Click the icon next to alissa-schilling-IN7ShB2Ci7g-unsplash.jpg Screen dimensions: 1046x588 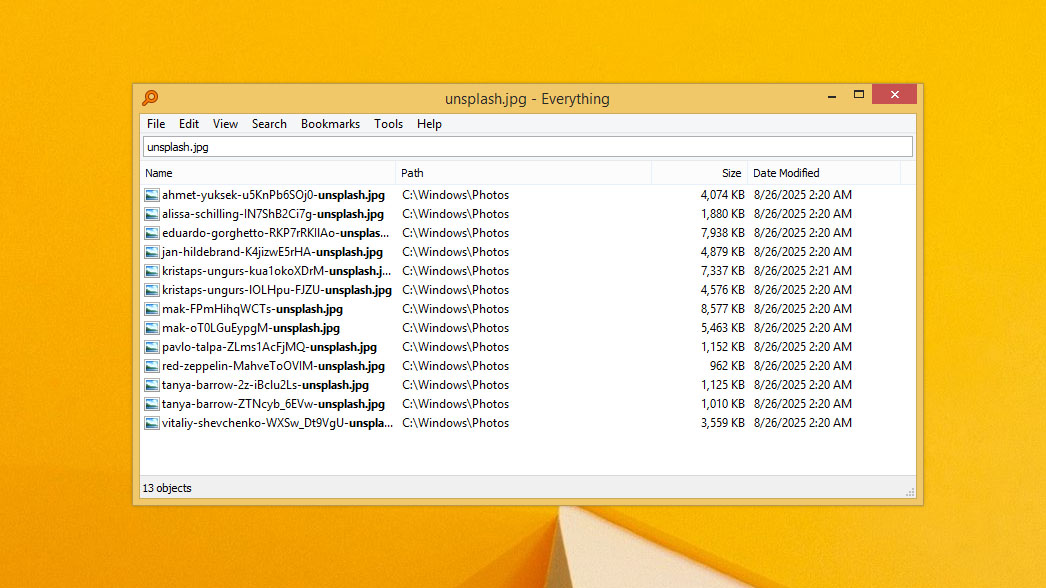point(151,213)
